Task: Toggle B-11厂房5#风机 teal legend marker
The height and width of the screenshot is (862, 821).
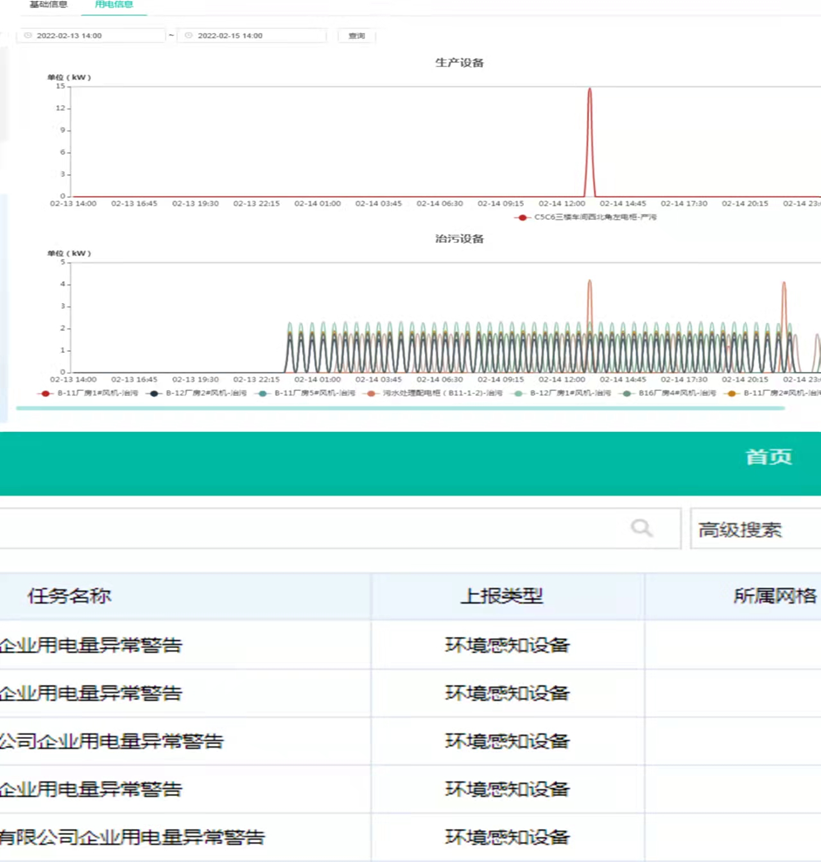Action: 262,394
